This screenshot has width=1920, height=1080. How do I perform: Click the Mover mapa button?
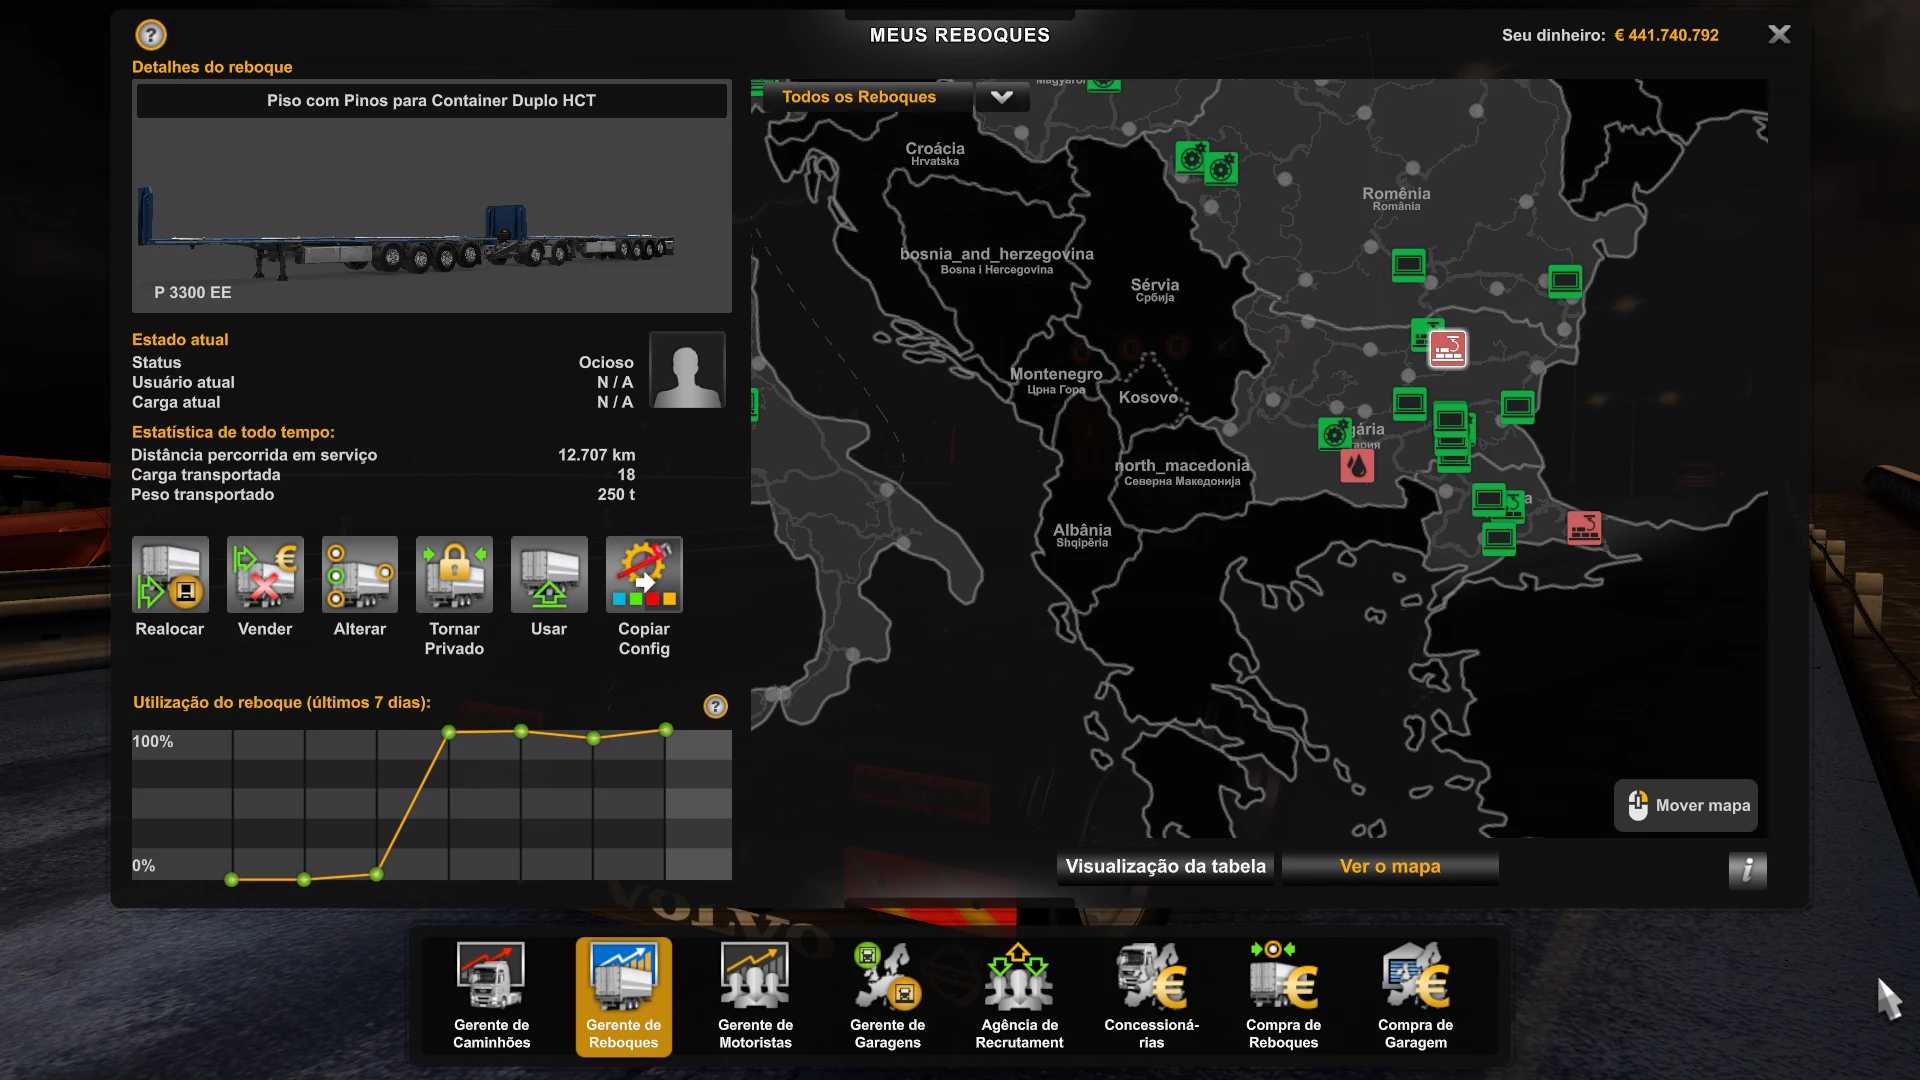[x=1687, y=806]
